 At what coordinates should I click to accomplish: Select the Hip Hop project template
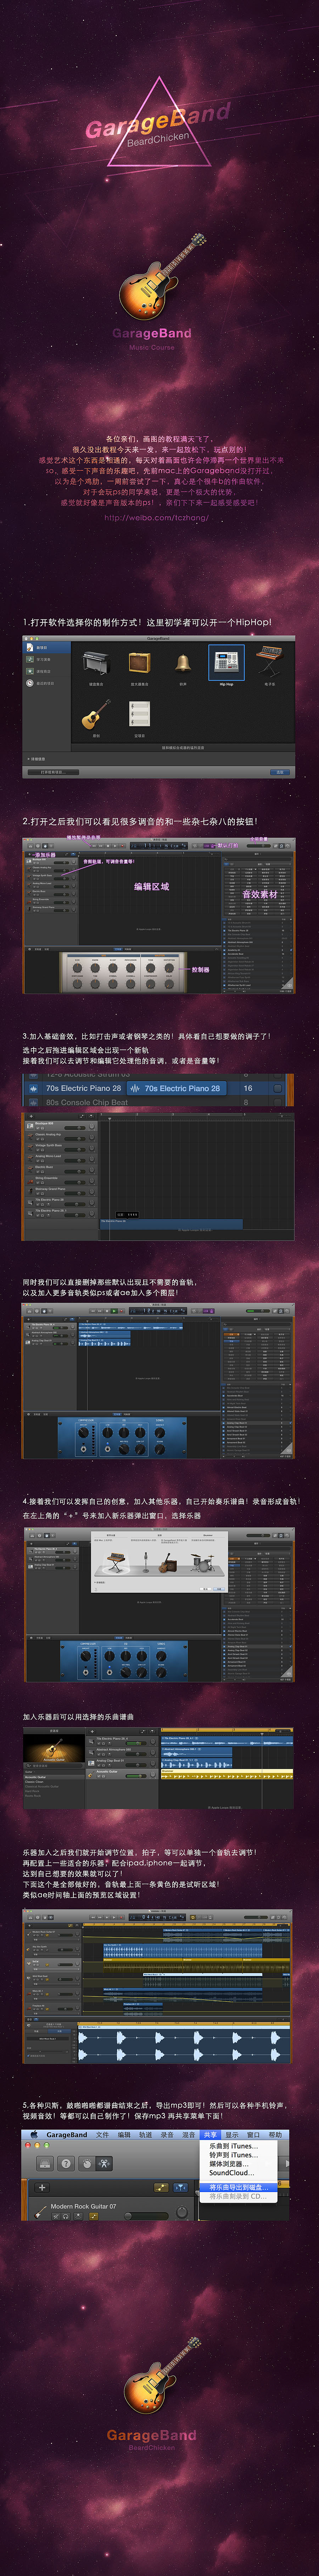pos(226,663)
